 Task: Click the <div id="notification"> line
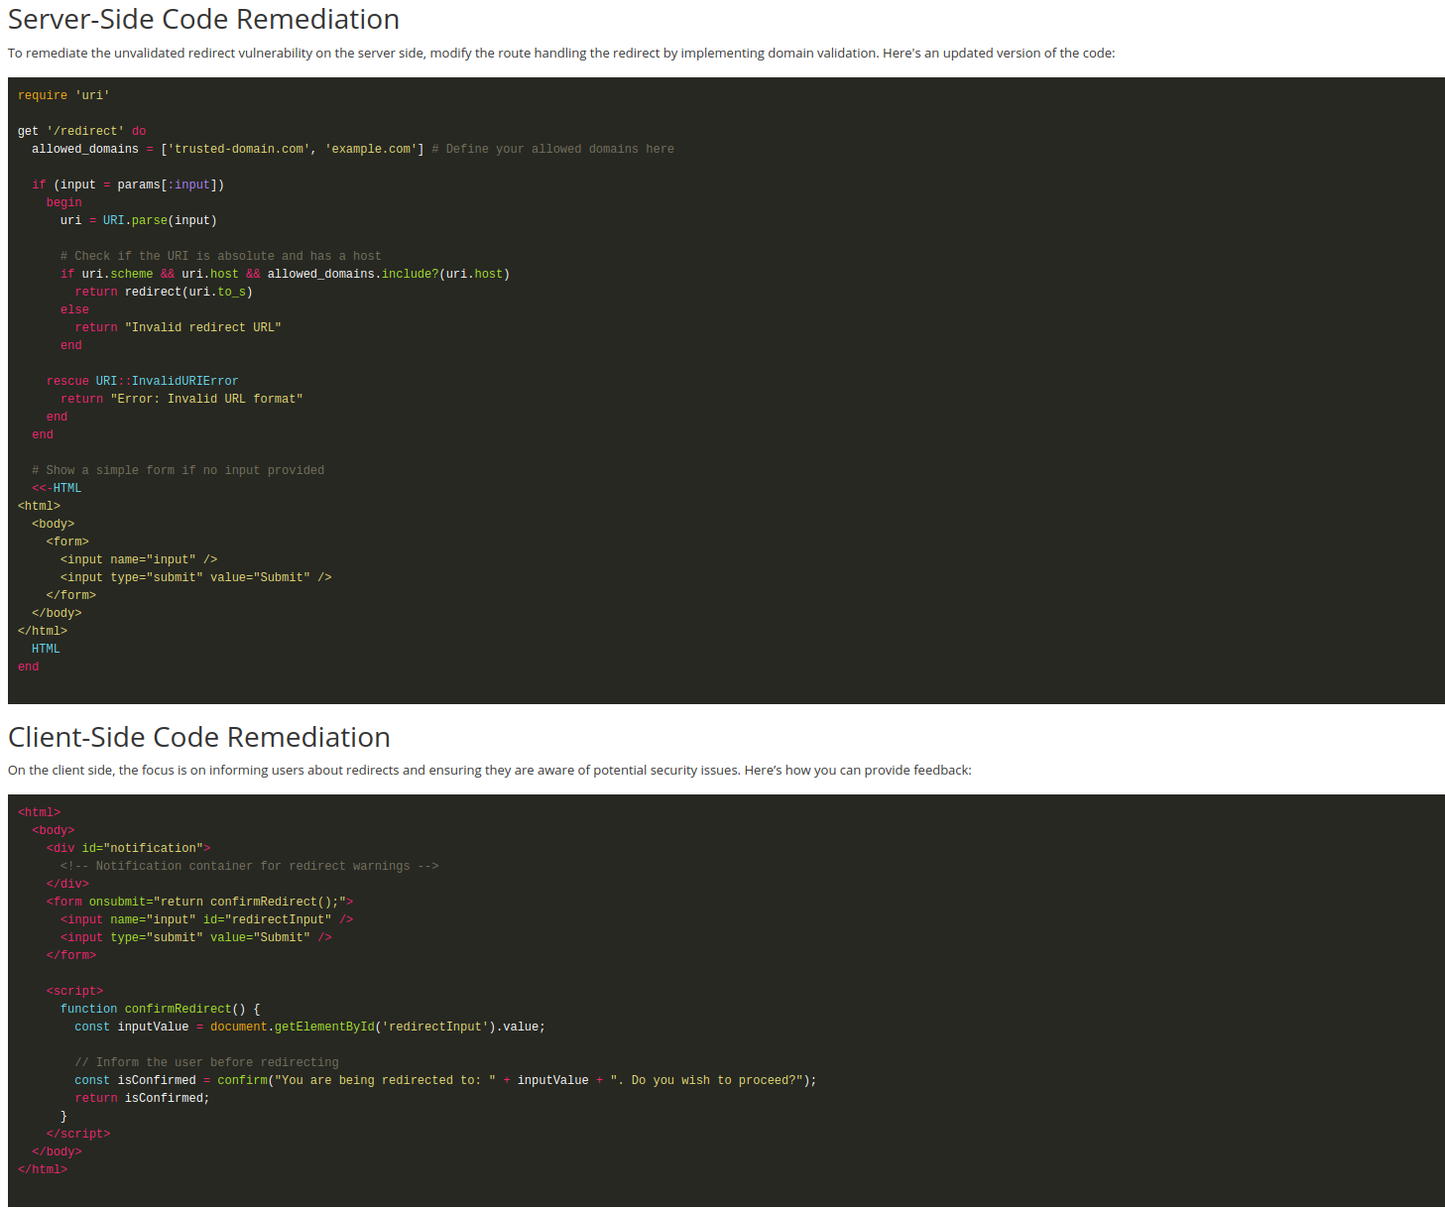tap(128, 849)
